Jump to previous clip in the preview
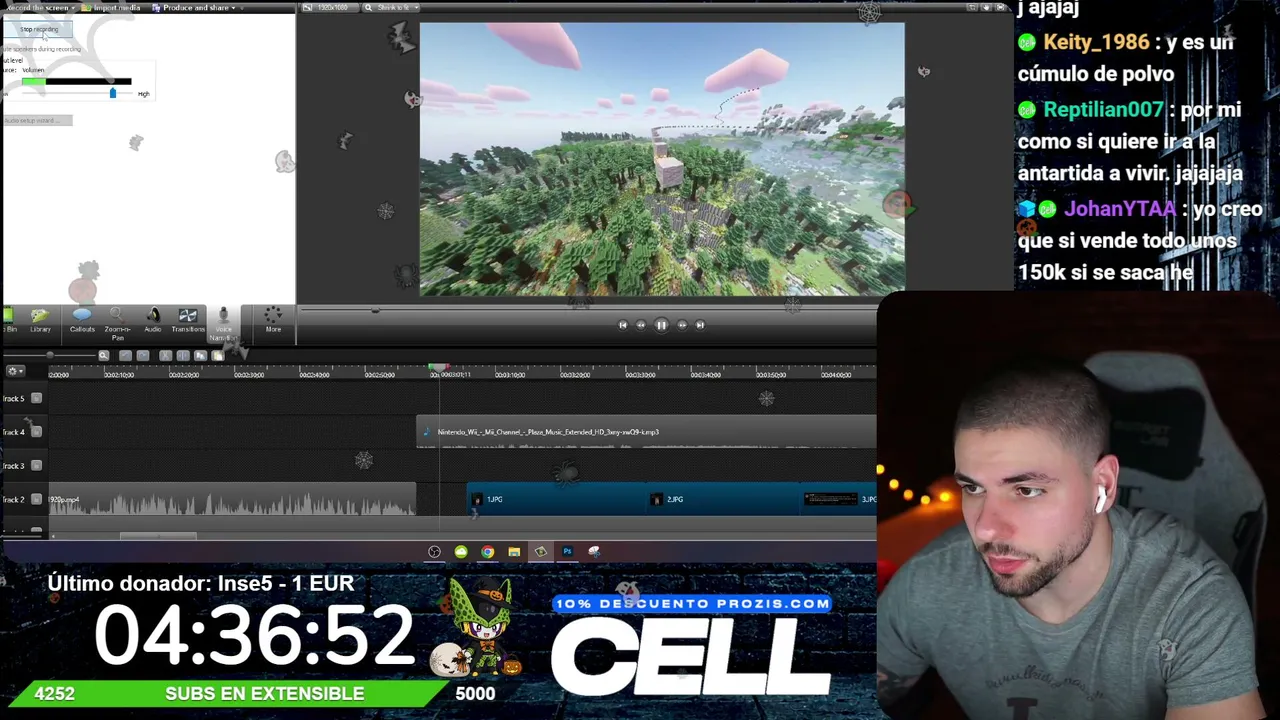Image resolution: width=1280 pixels, height=720 pixels. point(623,325)
